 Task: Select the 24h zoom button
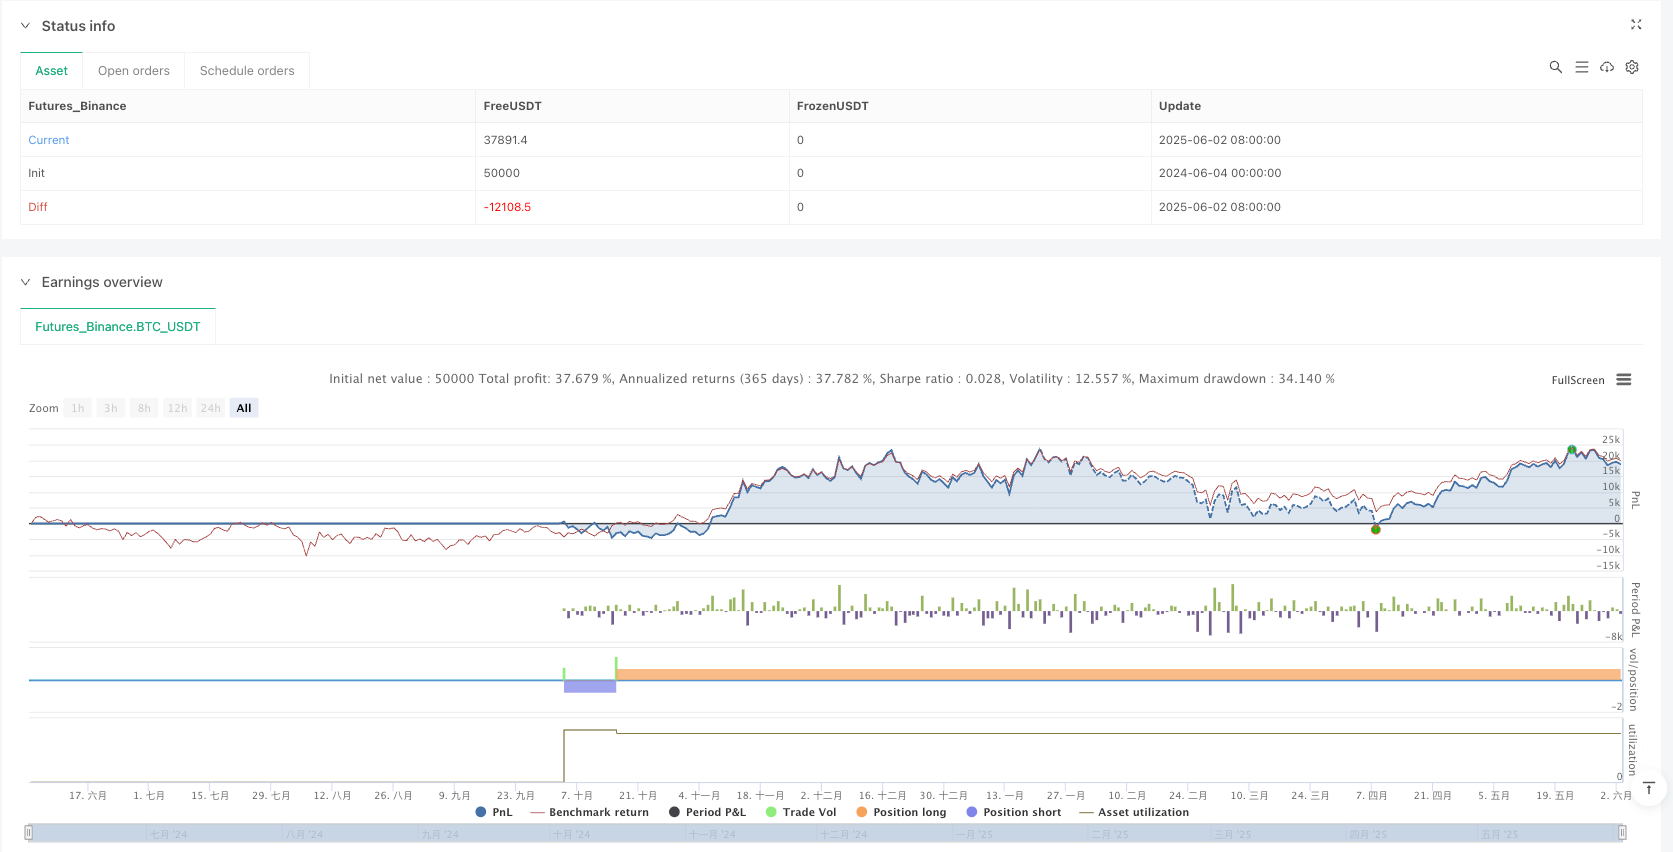click(210, 408)
